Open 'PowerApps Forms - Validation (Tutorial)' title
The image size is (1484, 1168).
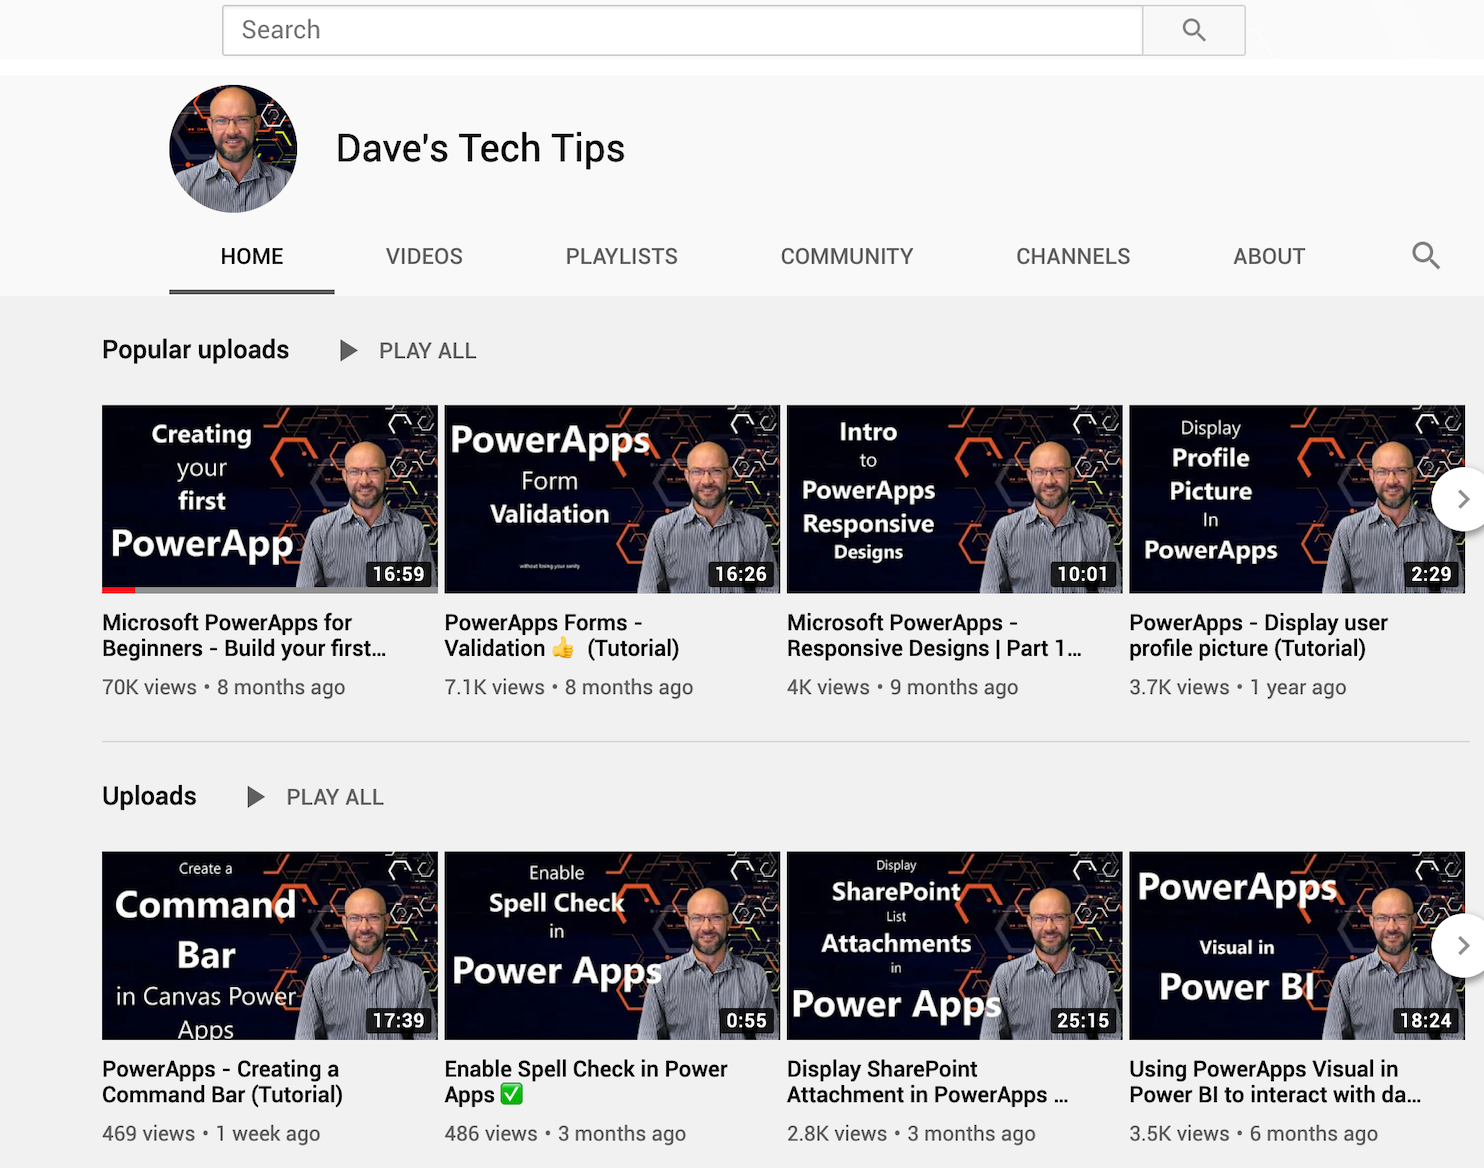(562, 635)
